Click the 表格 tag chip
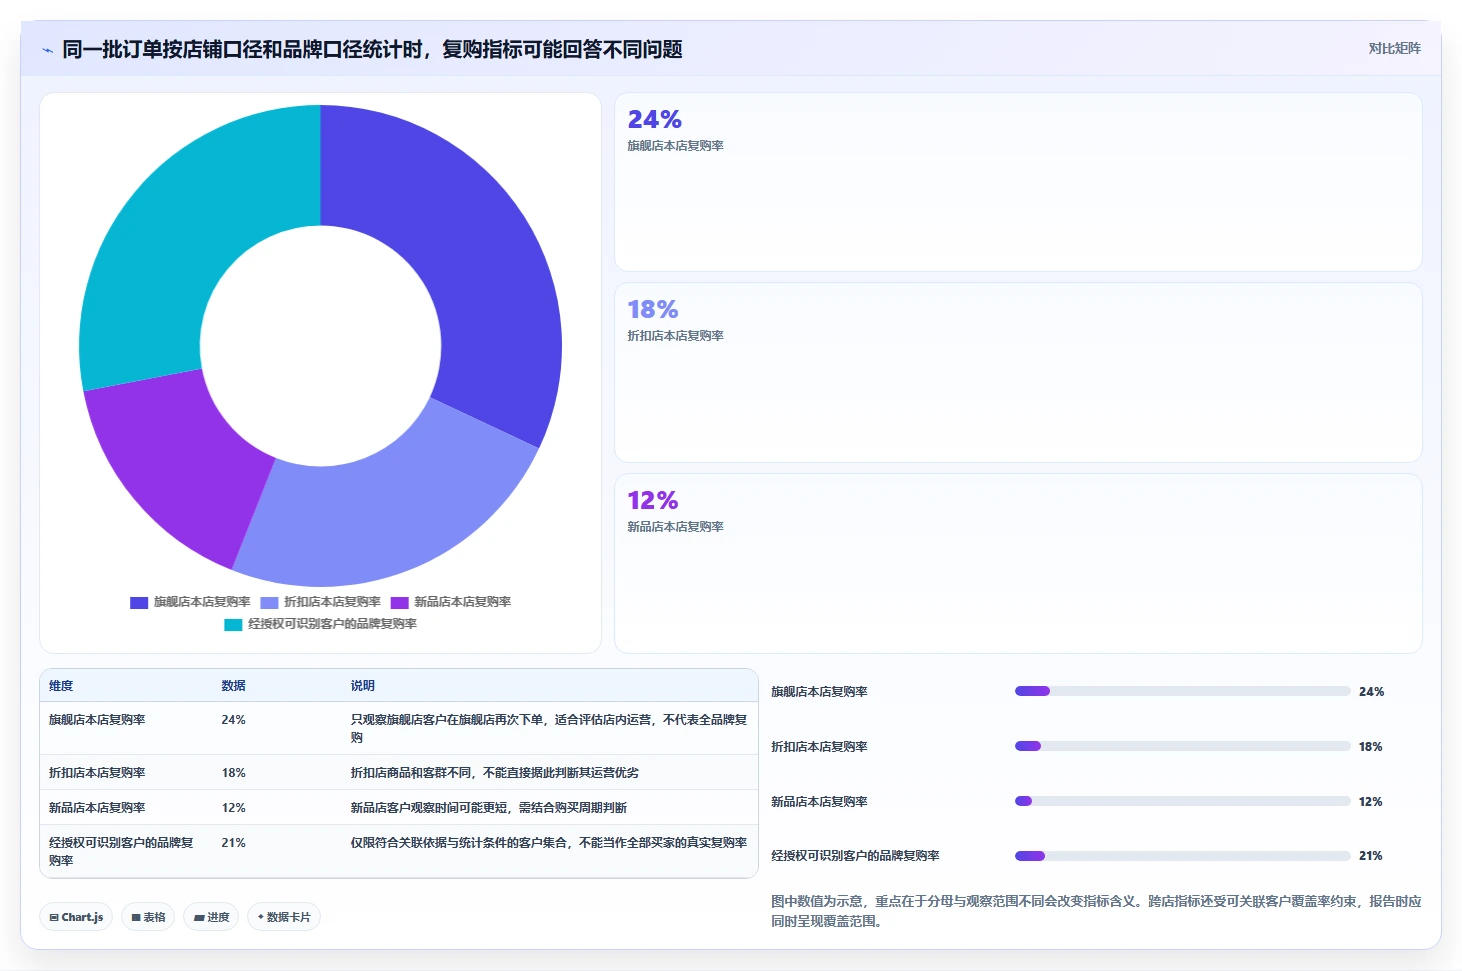 tap(148, 917)
